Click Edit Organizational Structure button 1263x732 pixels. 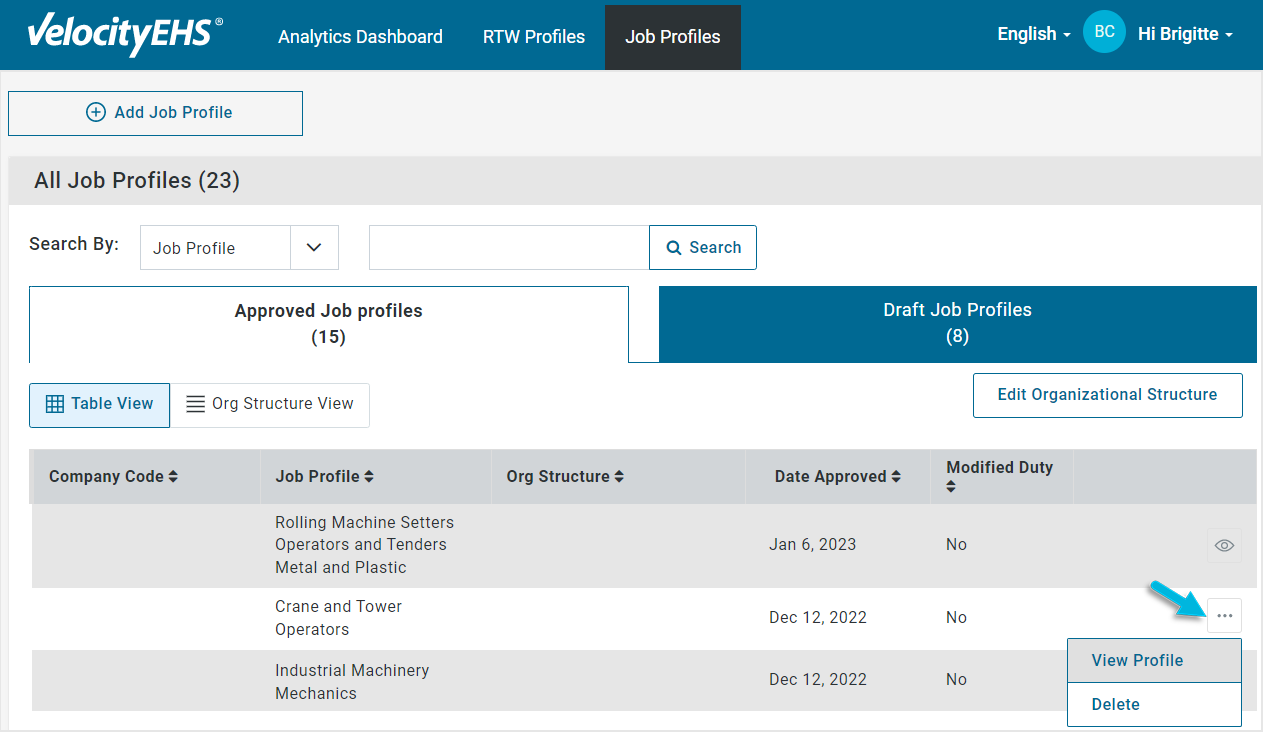coord(1107,395)
